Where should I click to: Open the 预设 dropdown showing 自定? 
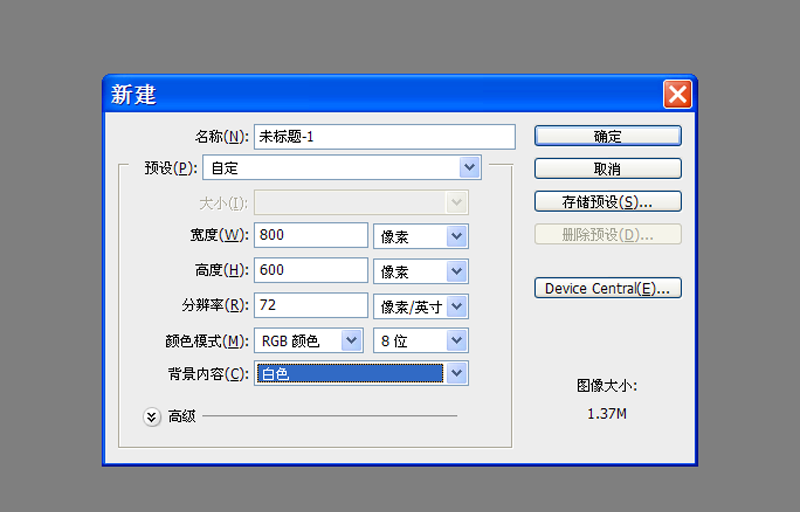[342, 168]
